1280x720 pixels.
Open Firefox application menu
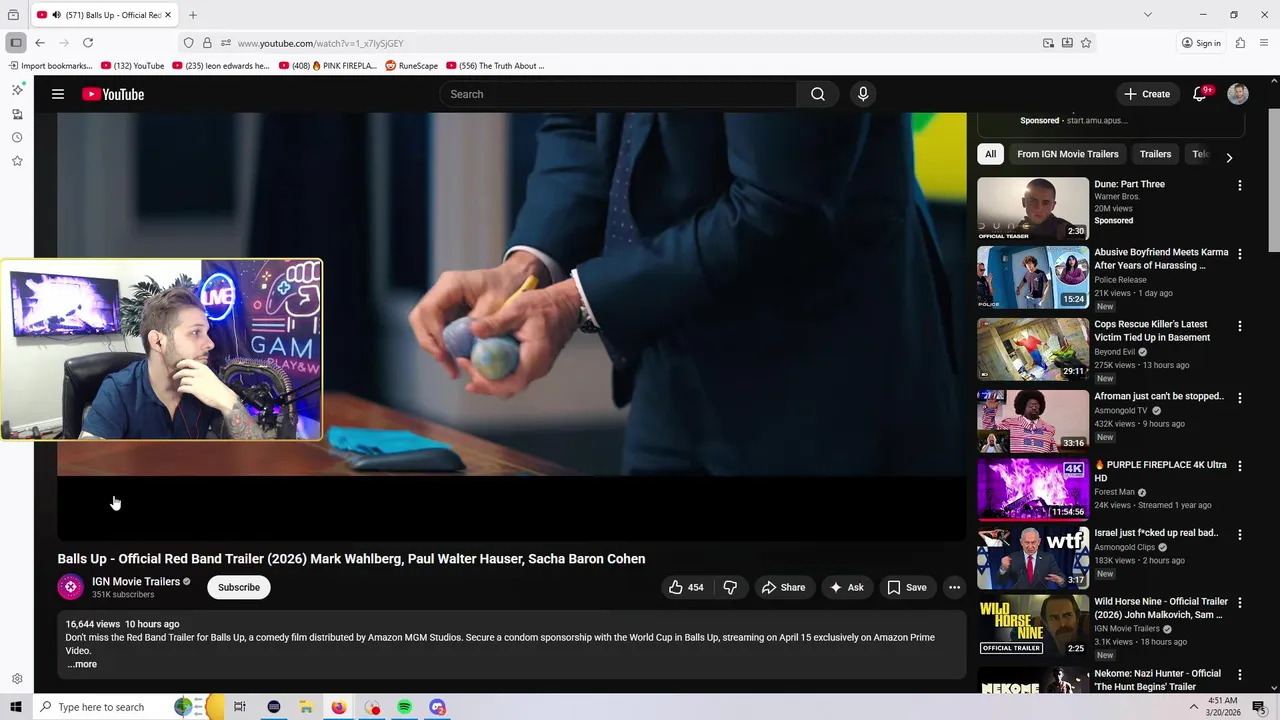1265,43
